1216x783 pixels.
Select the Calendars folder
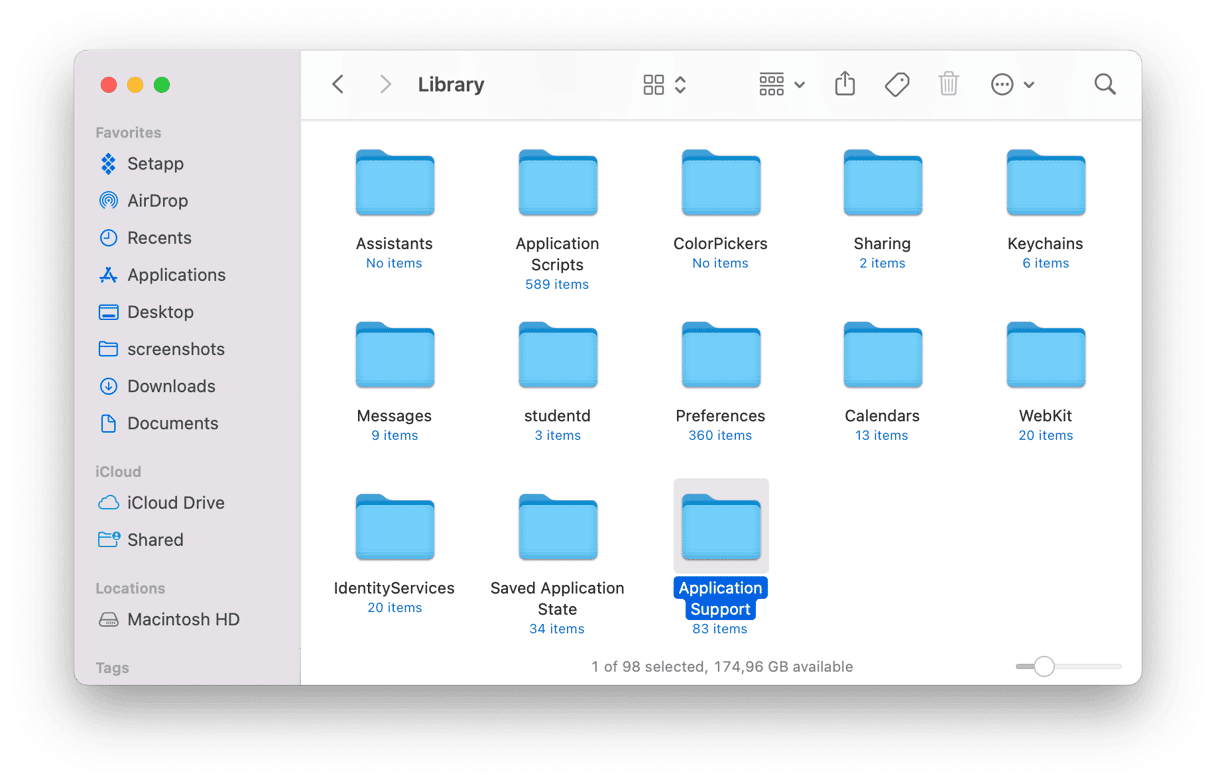[x=883, y=355]
